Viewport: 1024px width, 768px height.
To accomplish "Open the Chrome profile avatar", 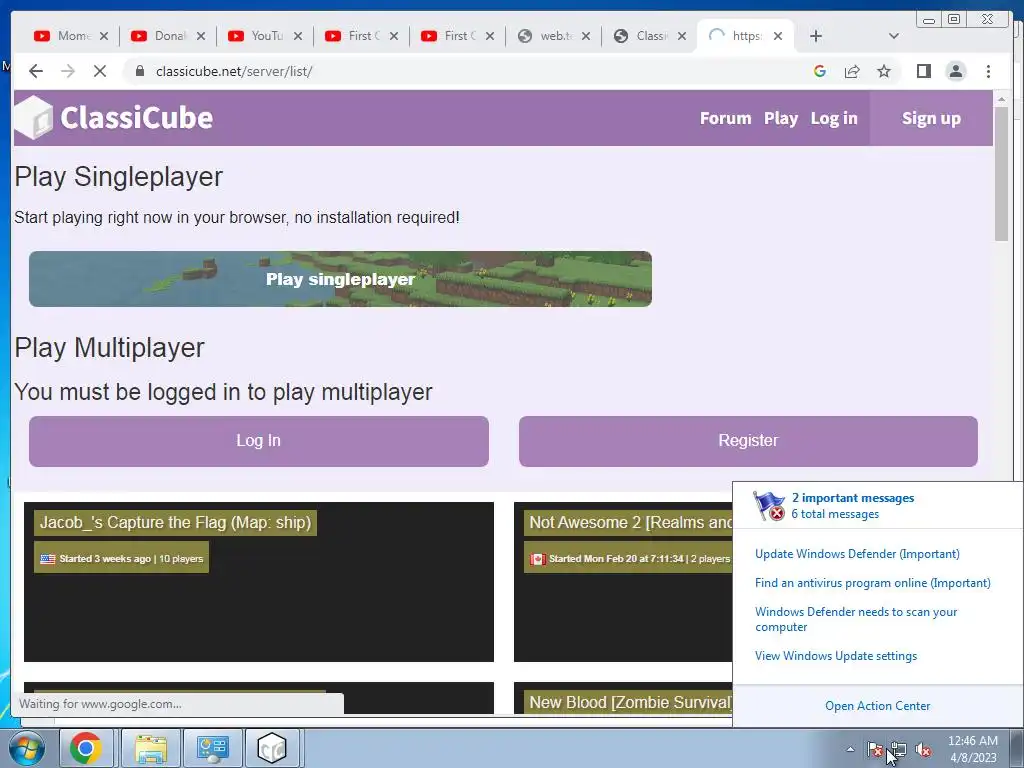I will [956, 71].
